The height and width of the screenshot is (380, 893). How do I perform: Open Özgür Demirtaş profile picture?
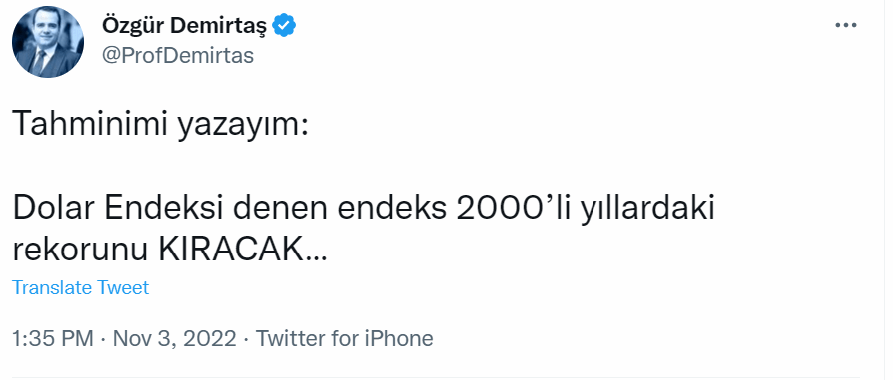coord(48,42)
